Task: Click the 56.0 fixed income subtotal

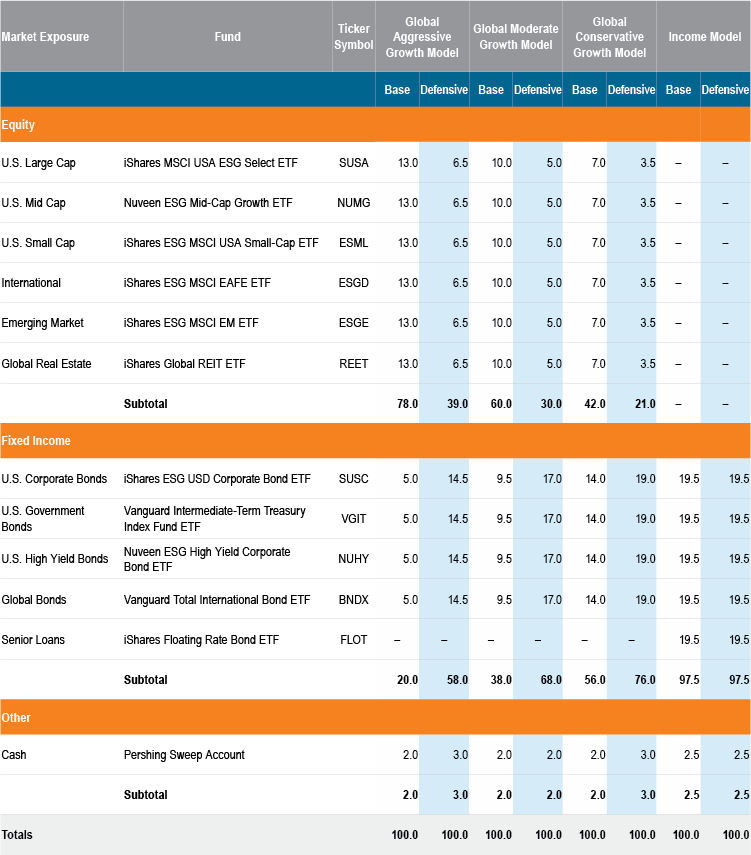Action: pyautogui.click(x=595, y=680)
